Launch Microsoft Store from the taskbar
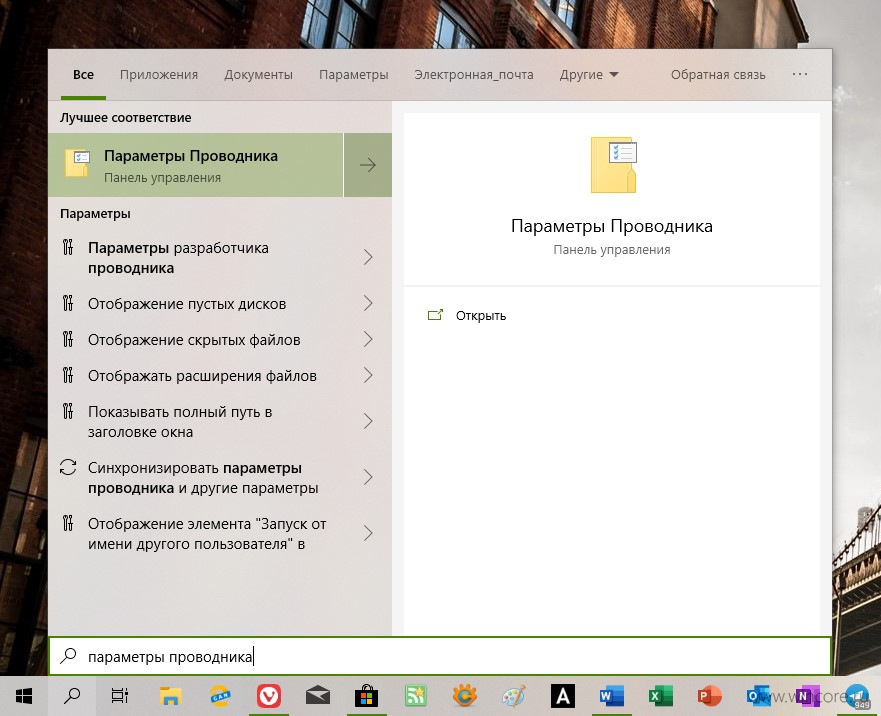Viewport: 881px width, 716px height. (366, 696)
